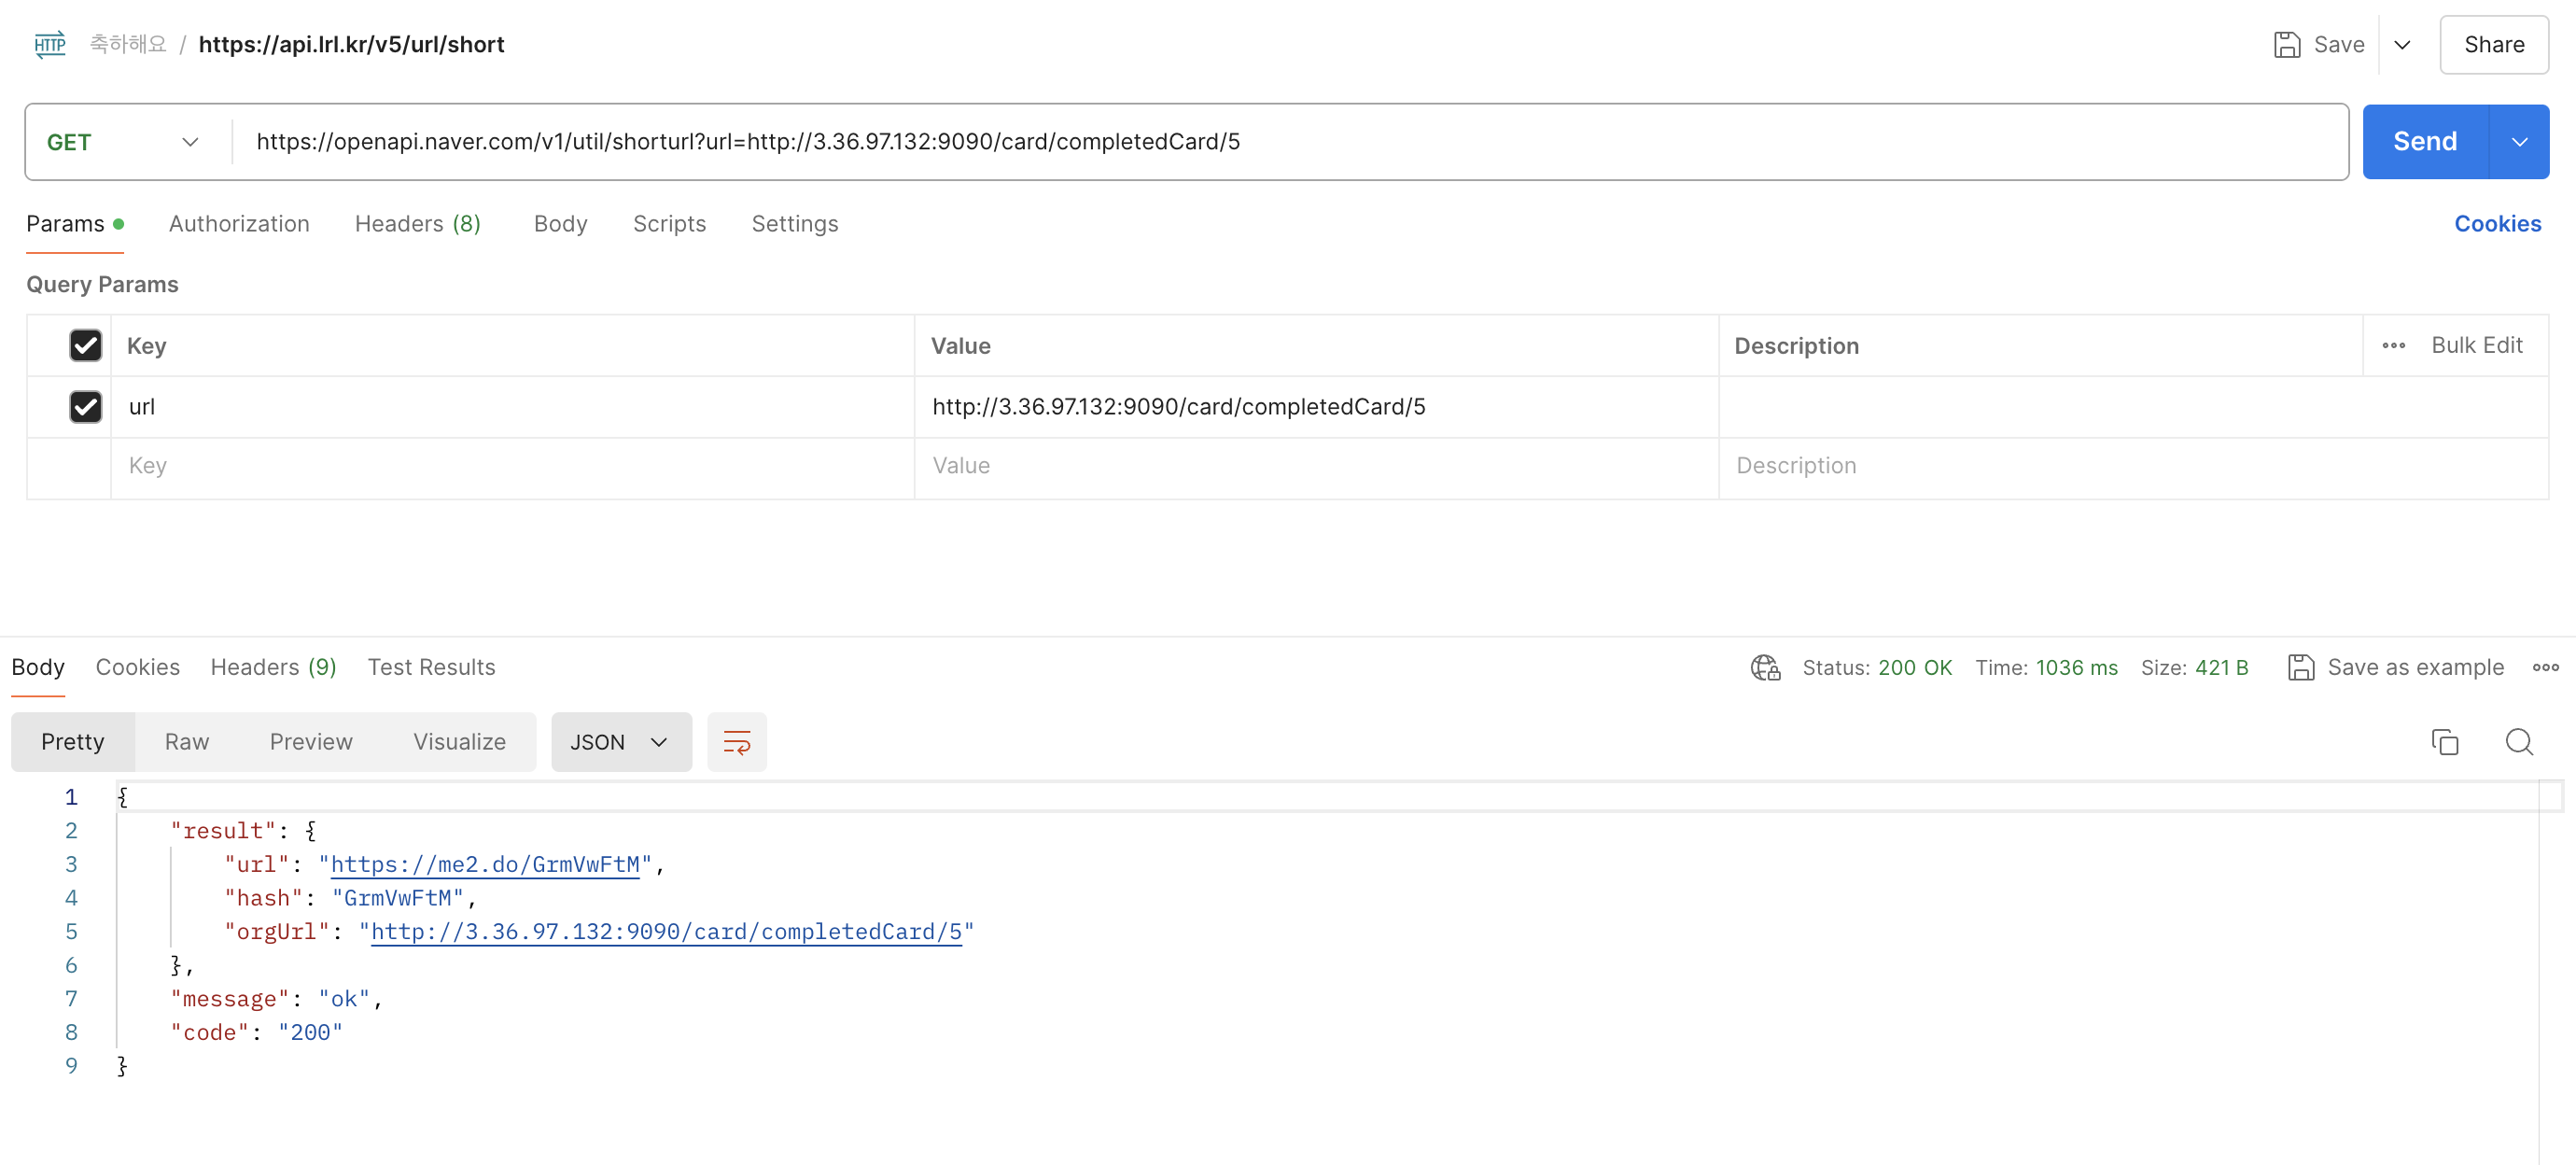Click the blue Send button
Viewport: 2576px width, 1165px height.
coord(2424,142)
